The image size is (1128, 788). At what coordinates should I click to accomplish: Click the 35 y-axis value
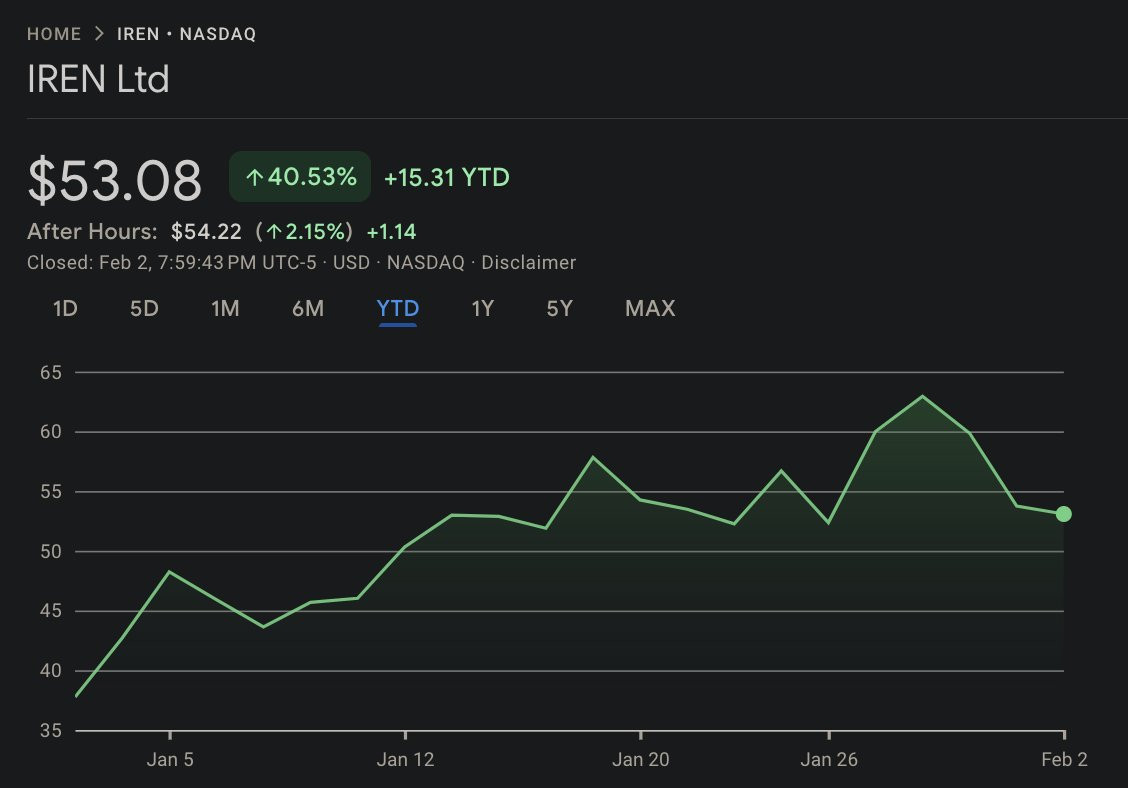pos(51,731)
